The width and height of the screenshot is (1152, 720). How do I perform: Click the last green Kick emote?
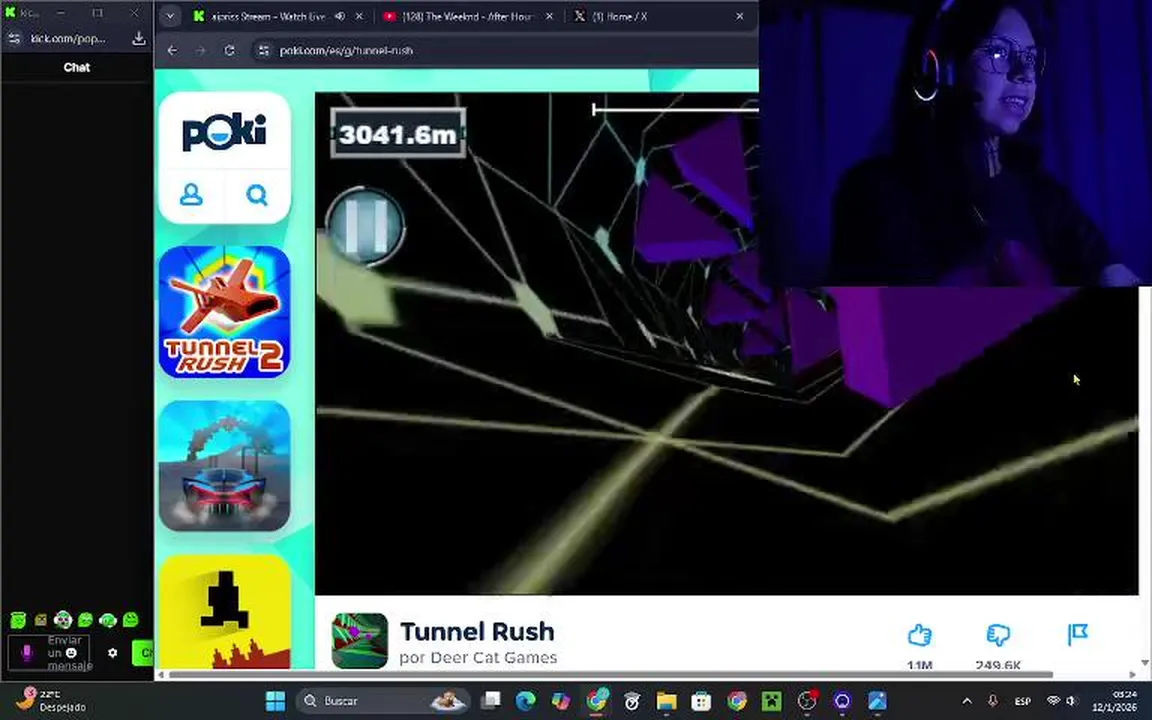click(x=131, y=620)
